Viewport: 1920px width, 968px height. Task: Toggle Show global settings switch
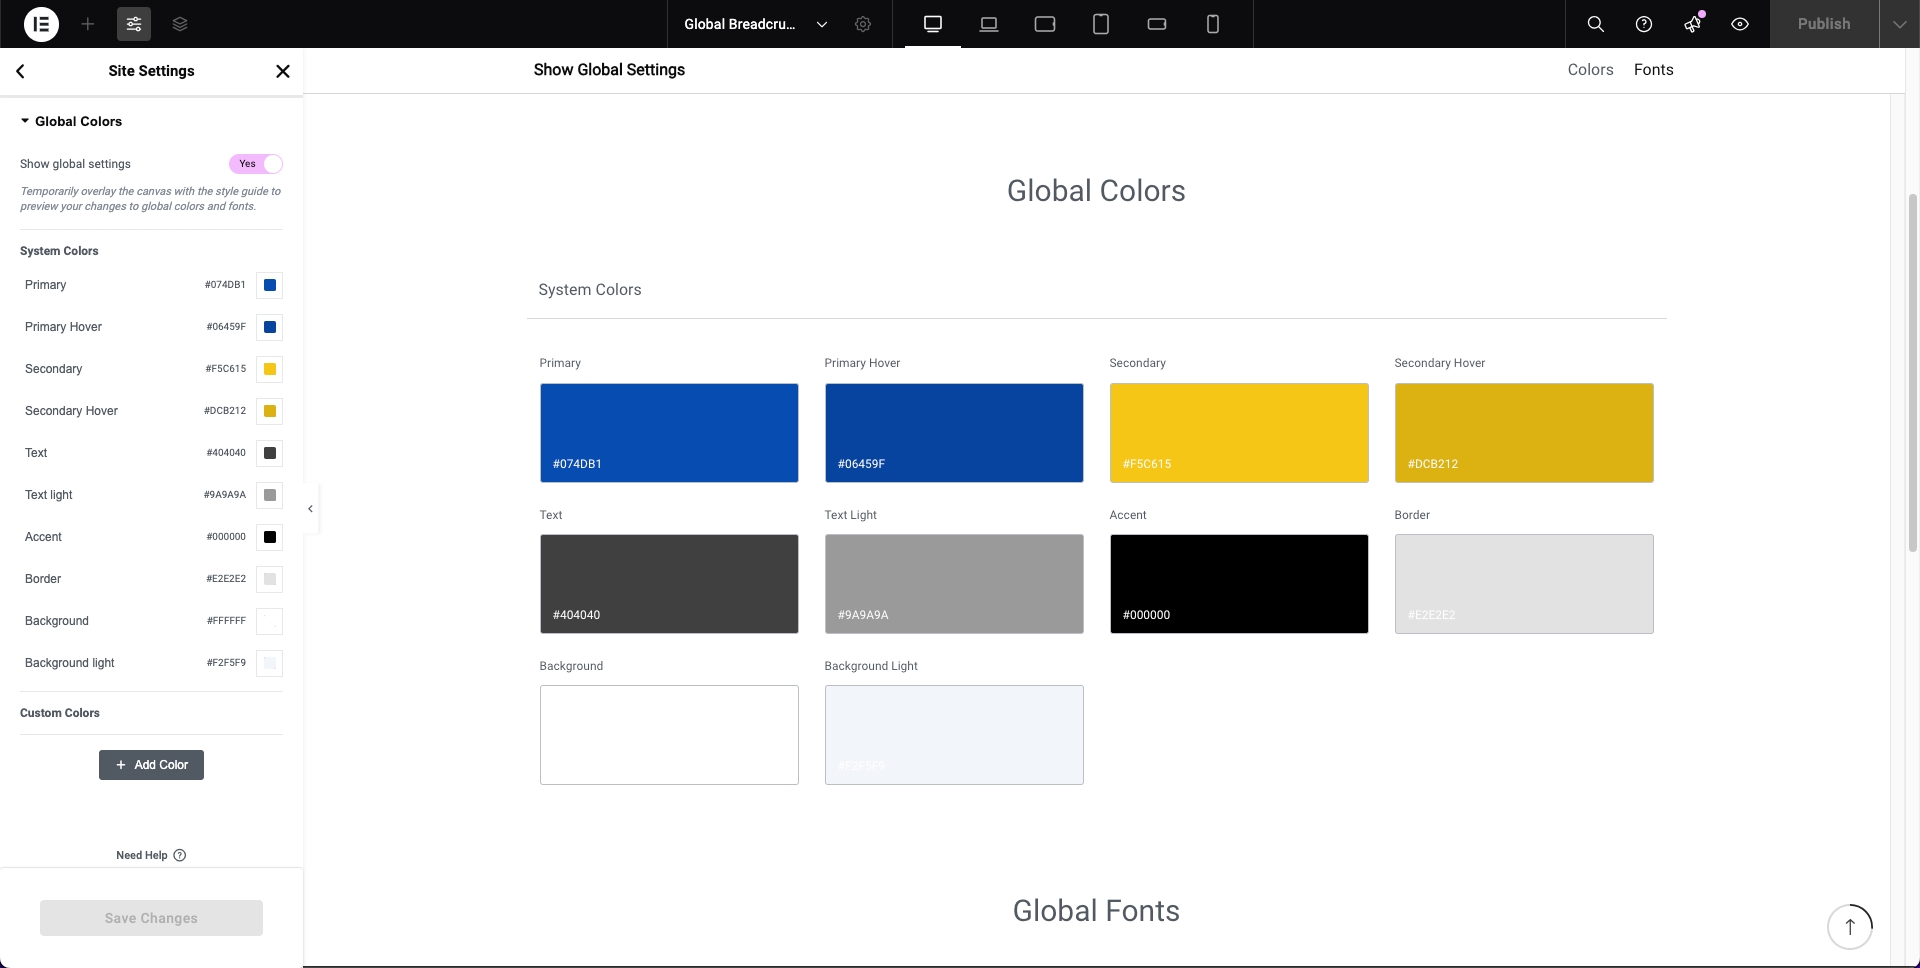coord(256,164)
